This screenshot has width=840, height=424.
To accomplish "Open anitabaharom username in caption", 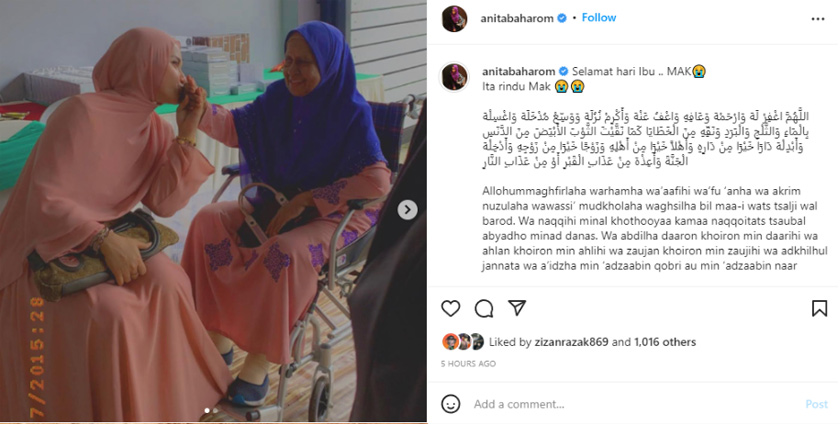I will 519,71.
